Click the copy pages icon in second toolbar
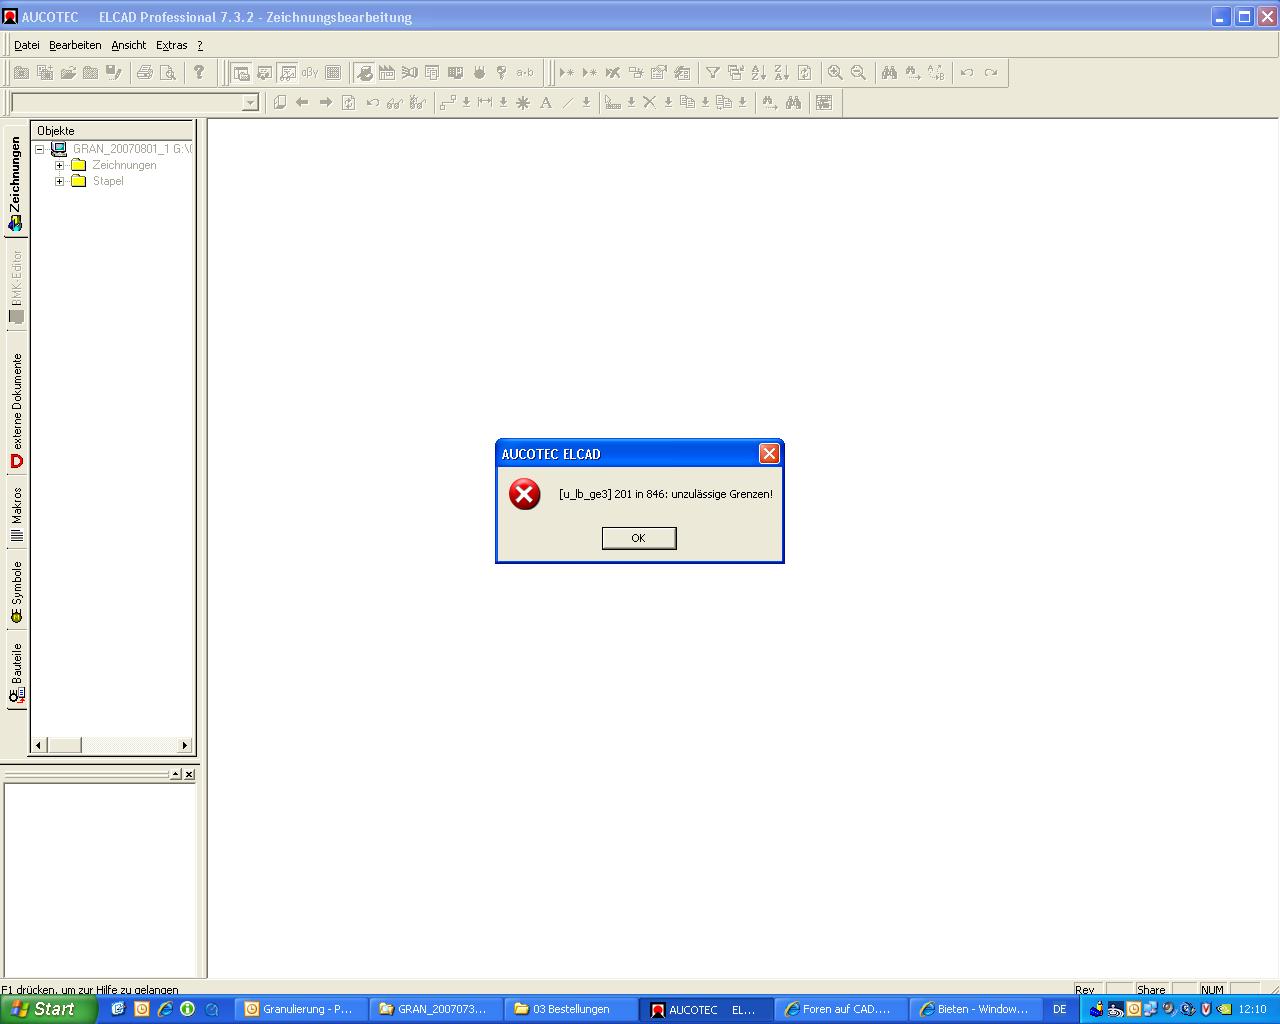The image size is (1280, 1024). [x=687, y=102]
